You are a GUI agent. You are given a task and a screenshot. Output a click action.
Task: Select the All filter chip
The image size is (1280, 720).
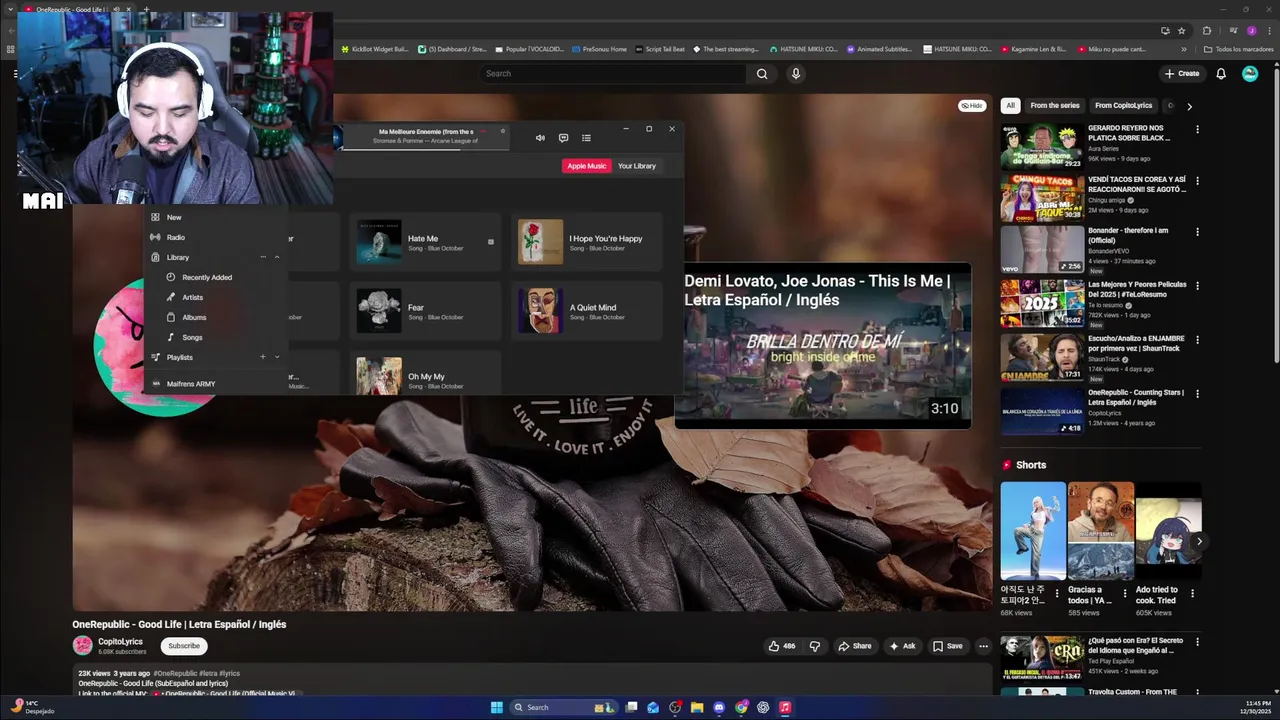[1010, 105]
